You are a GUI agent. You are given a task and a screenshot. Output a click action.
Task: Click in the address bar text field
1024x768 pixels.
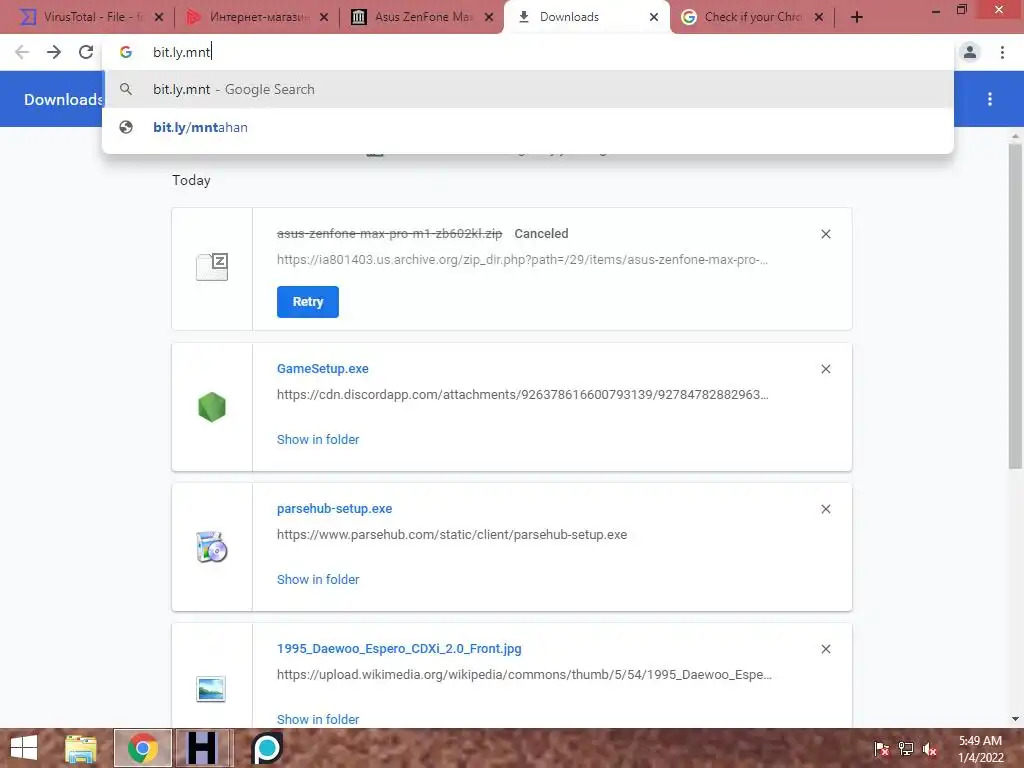coord(528,52)
